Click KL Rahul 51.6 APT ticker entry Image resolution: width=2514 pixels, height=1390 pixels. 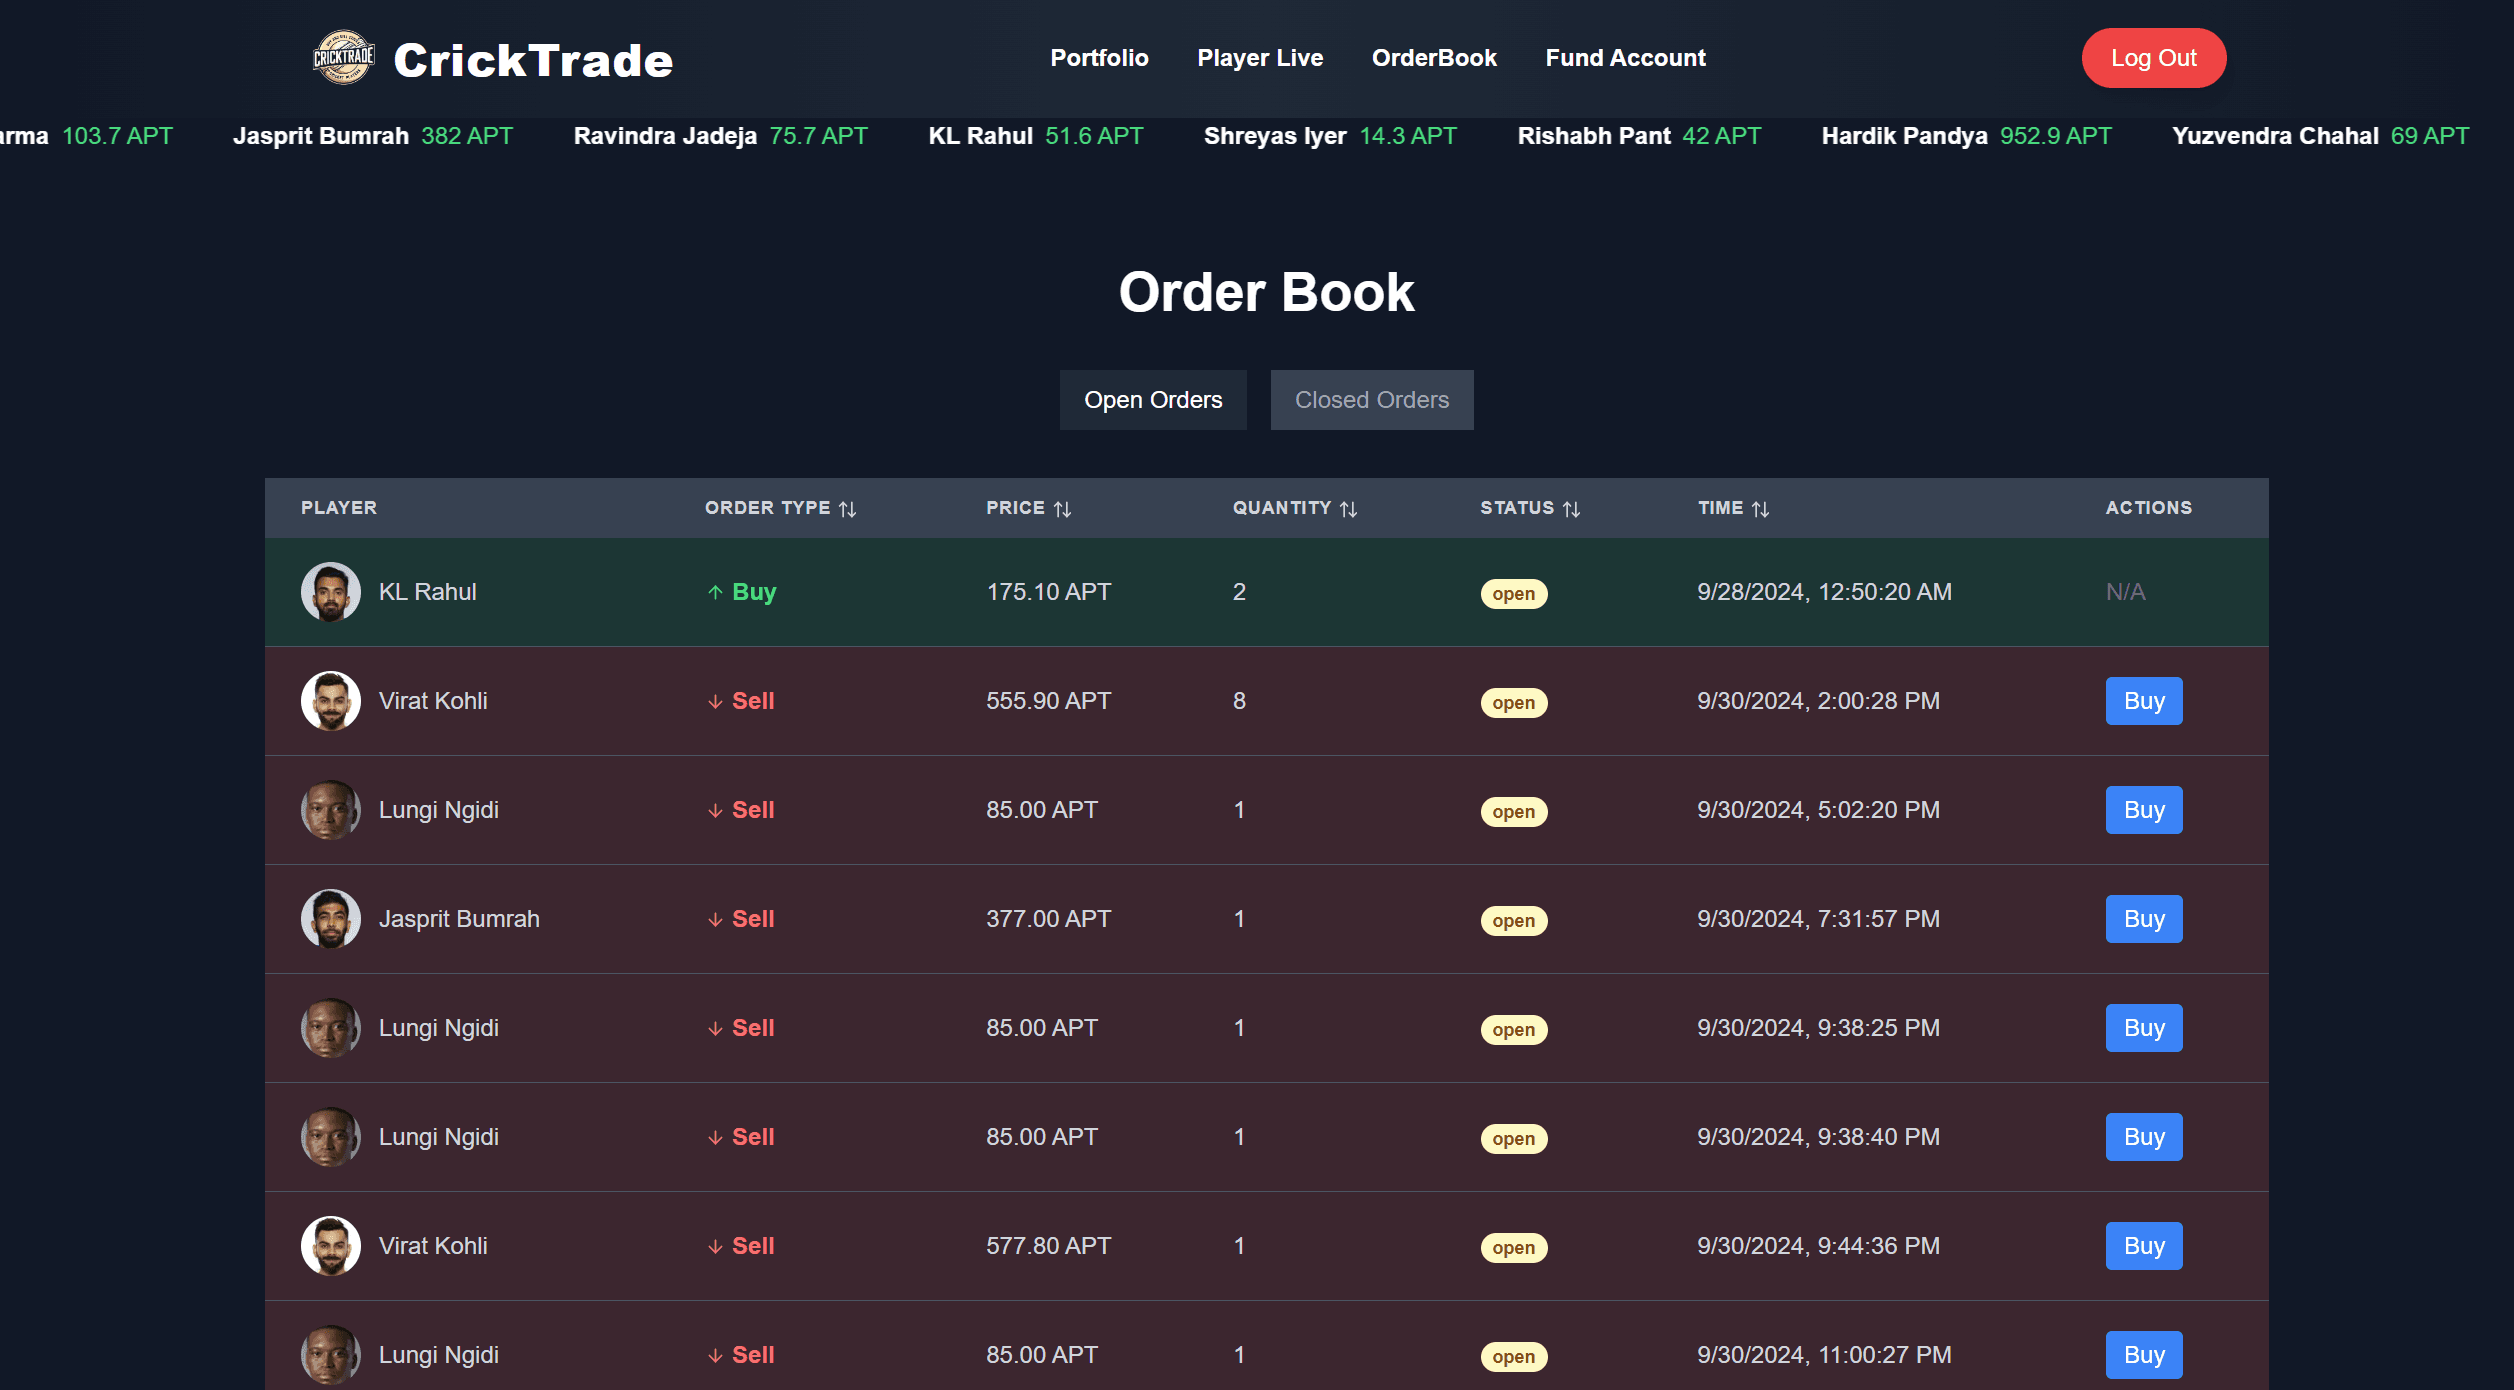tap(1036, 136)
